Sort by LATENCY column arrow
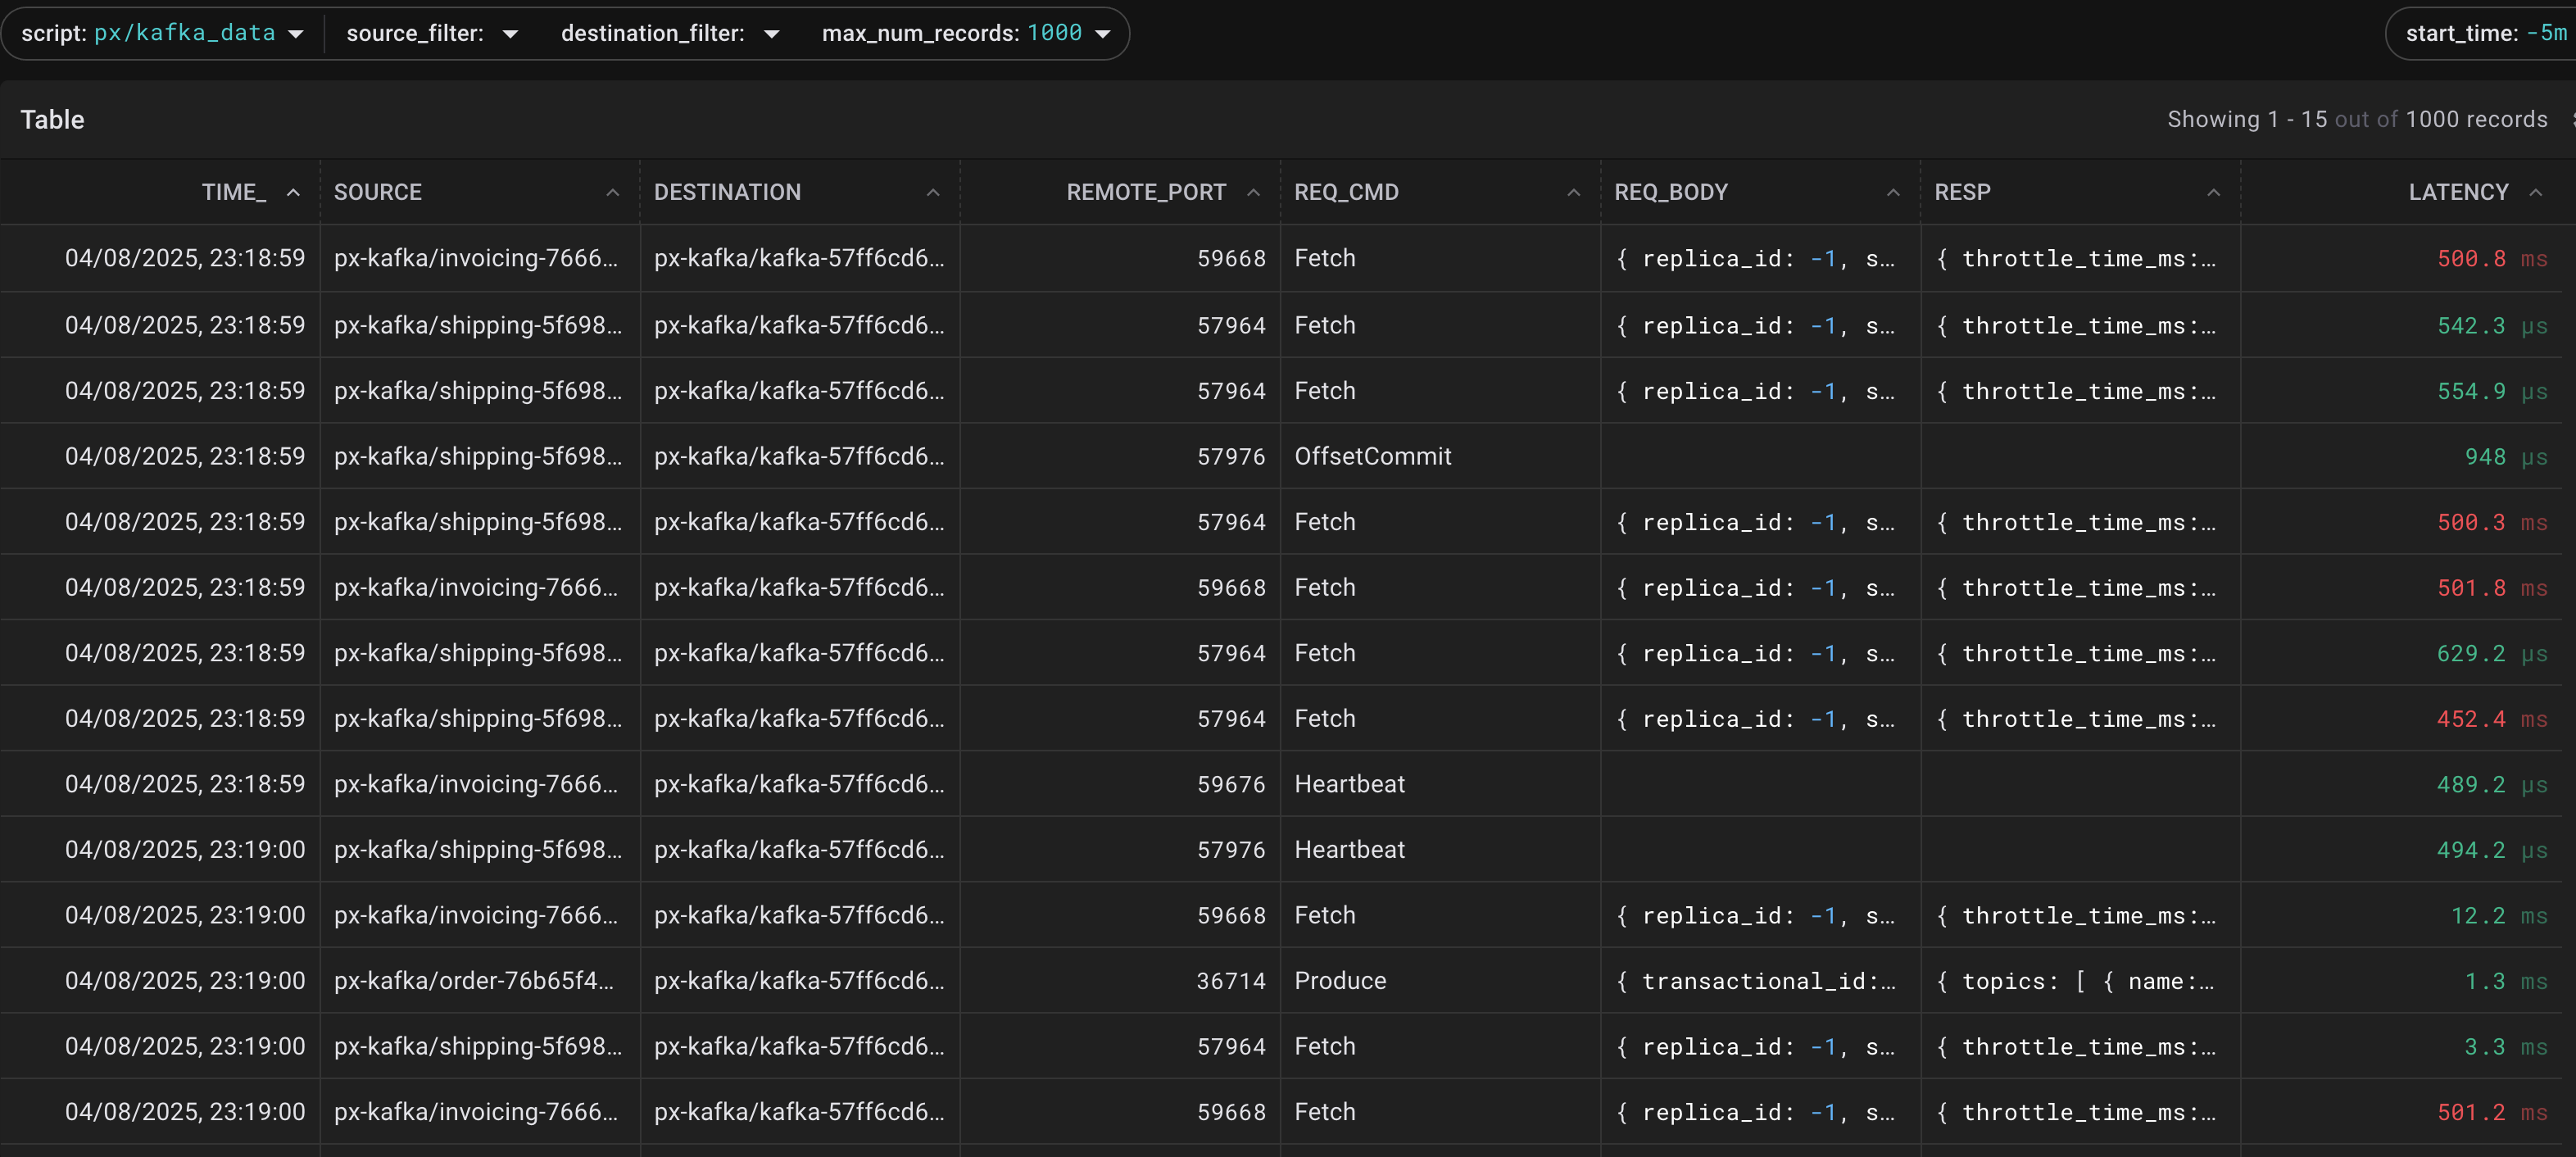 tap(2535, 192)
